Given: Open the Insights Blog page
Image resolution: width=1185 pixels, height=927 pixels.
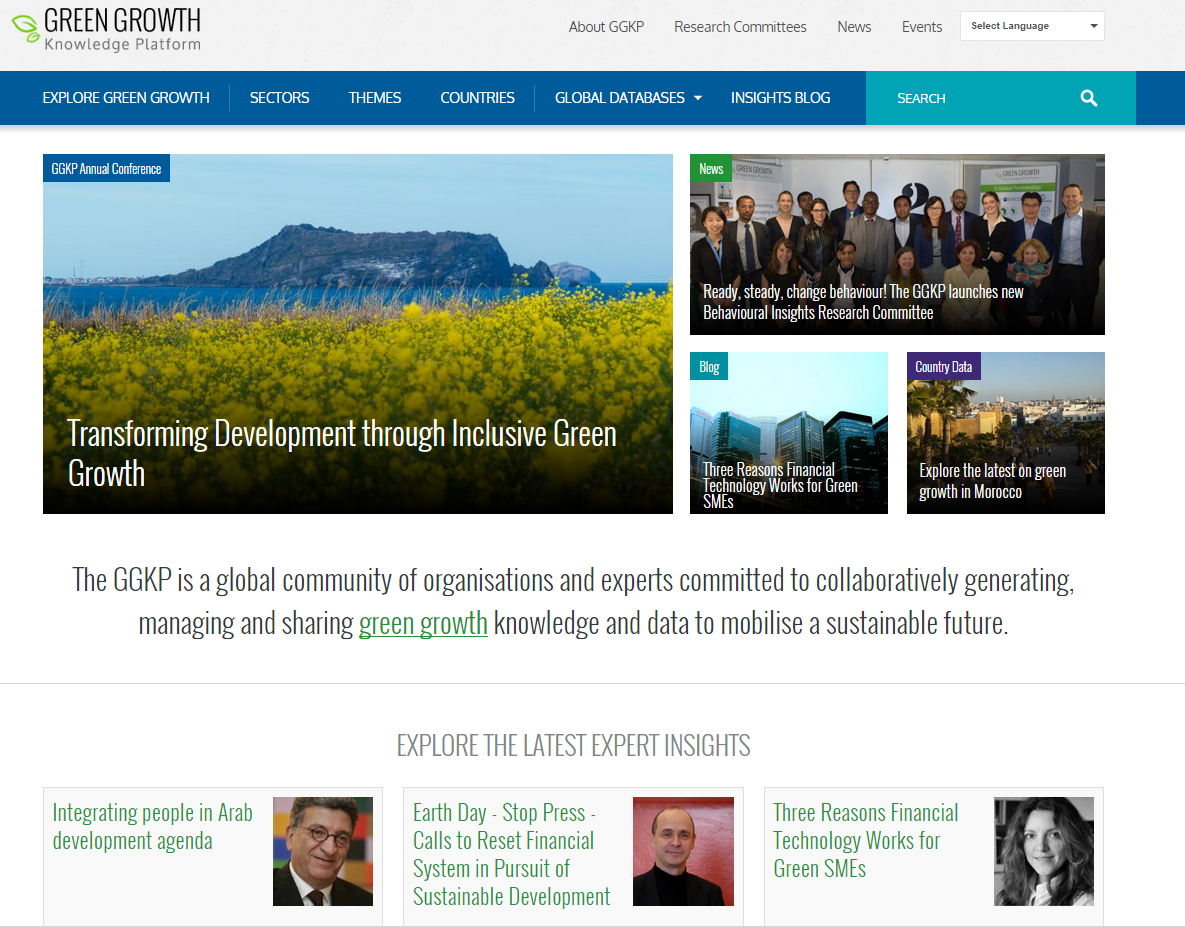Looking at the screenshot, I should [780, 98].
